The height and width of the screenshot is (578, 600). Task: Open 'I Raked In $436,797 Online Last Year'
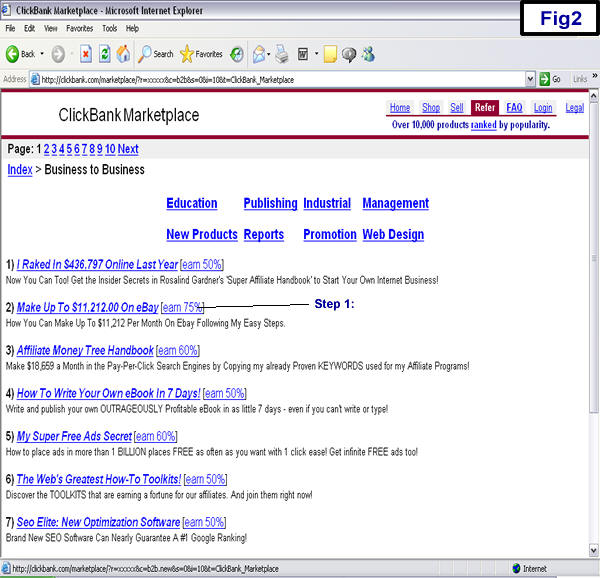tap(97, 264)
